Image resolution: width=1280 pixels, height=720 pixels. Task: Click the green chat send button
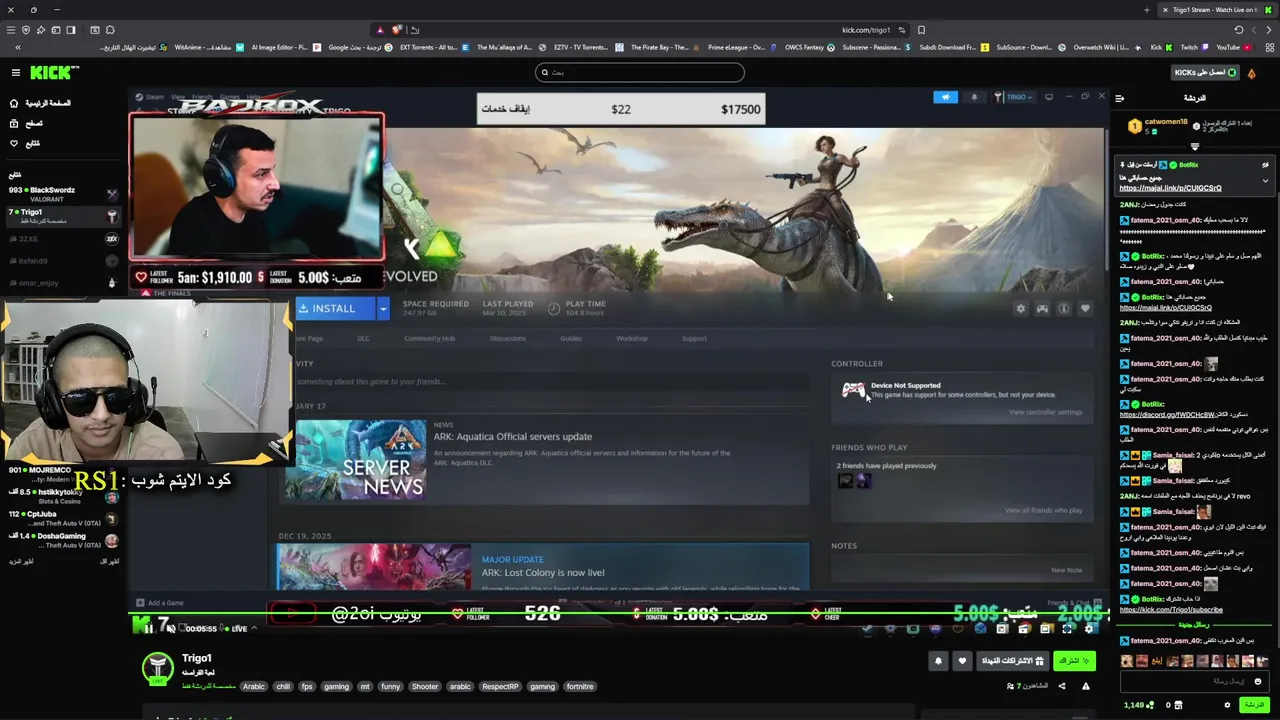click(x=1253, y=705)
